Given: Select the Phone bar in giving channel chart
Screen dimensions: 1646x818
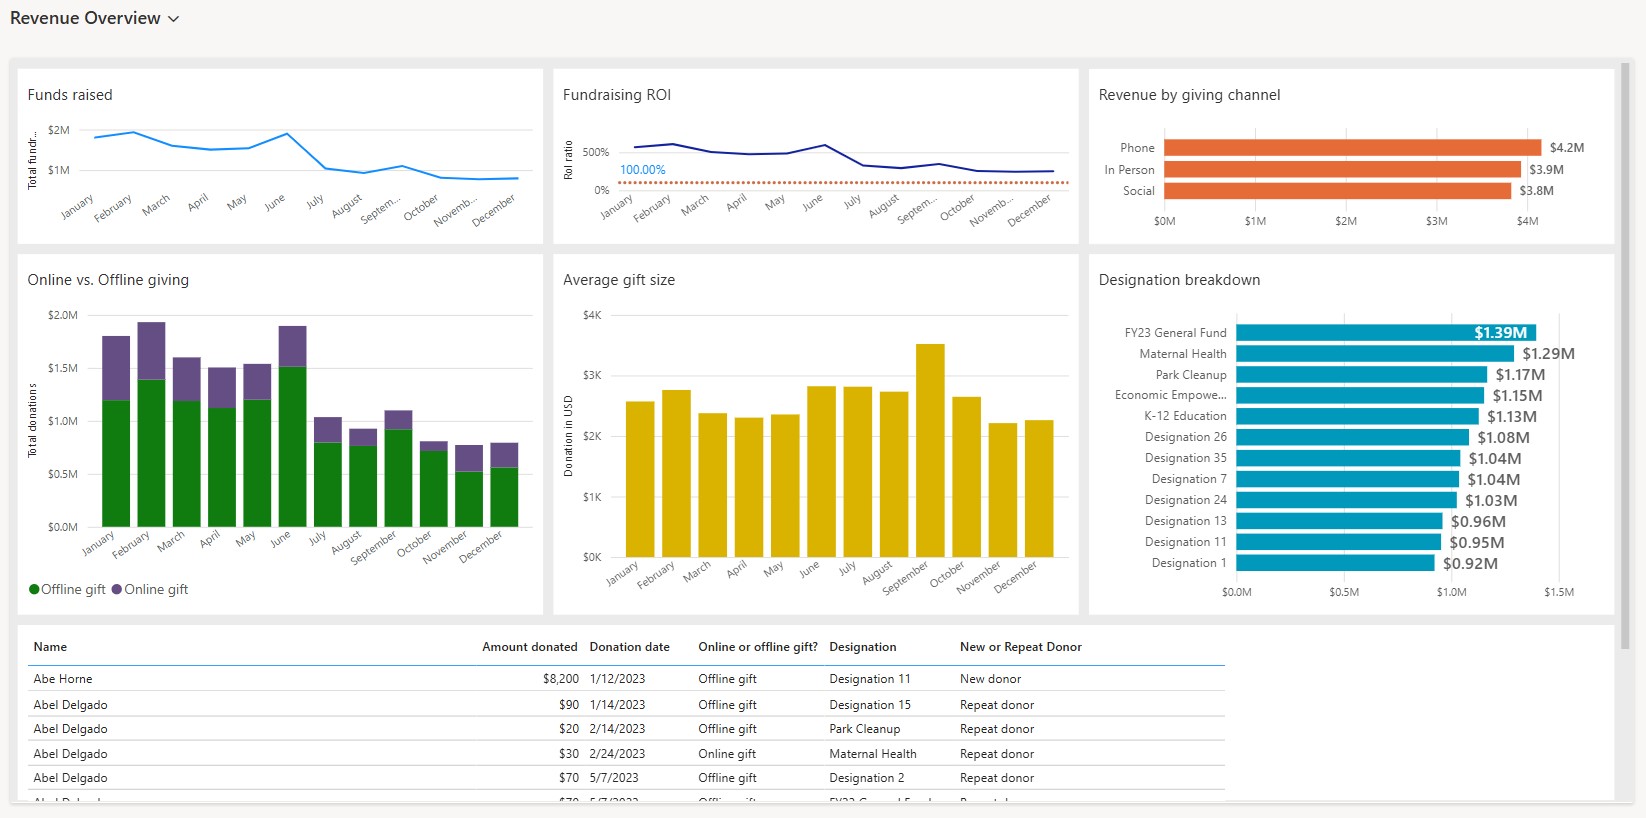Looking at the screenshot, I should pyautogui.click(x=1351, y=148).
